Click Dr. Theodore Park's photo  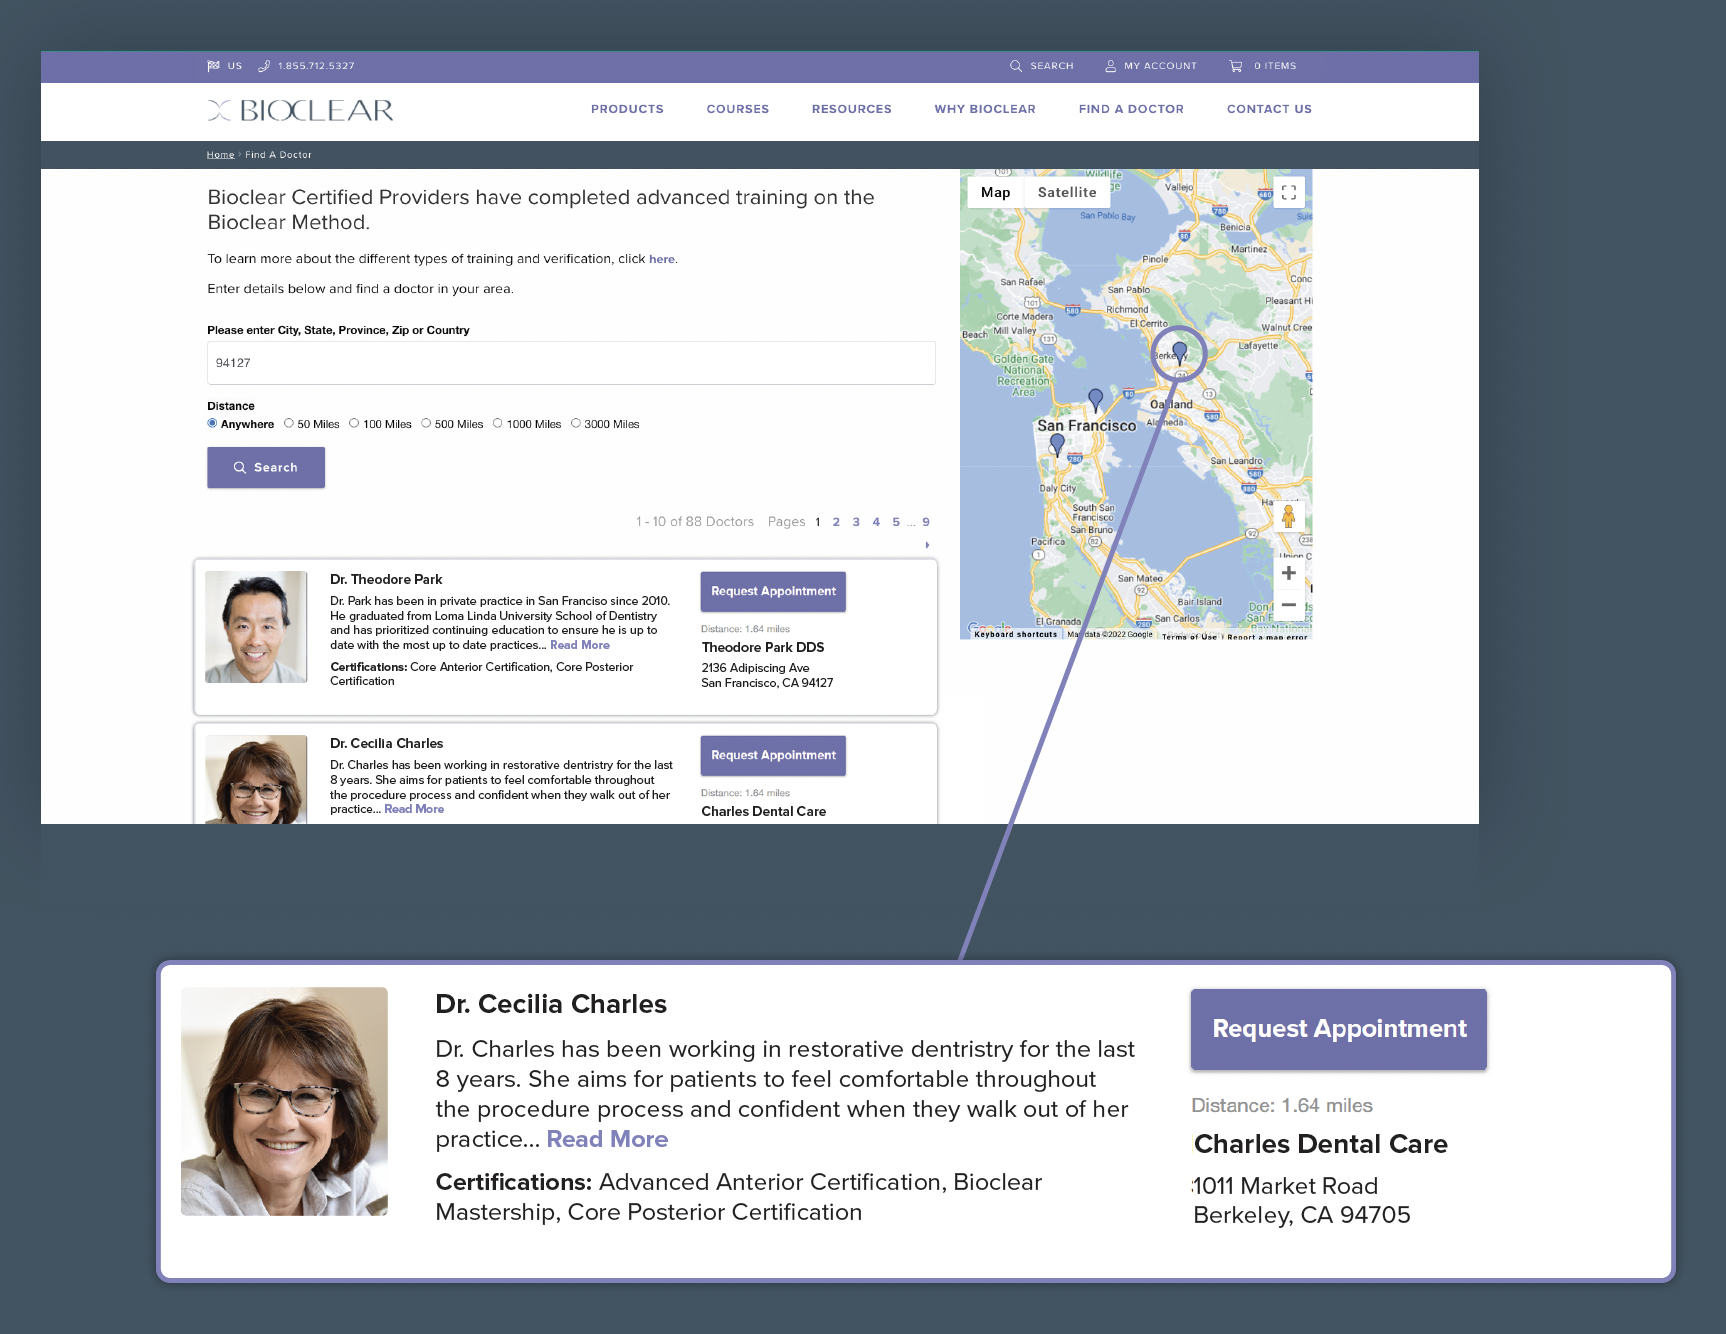(x=256, y=627)
